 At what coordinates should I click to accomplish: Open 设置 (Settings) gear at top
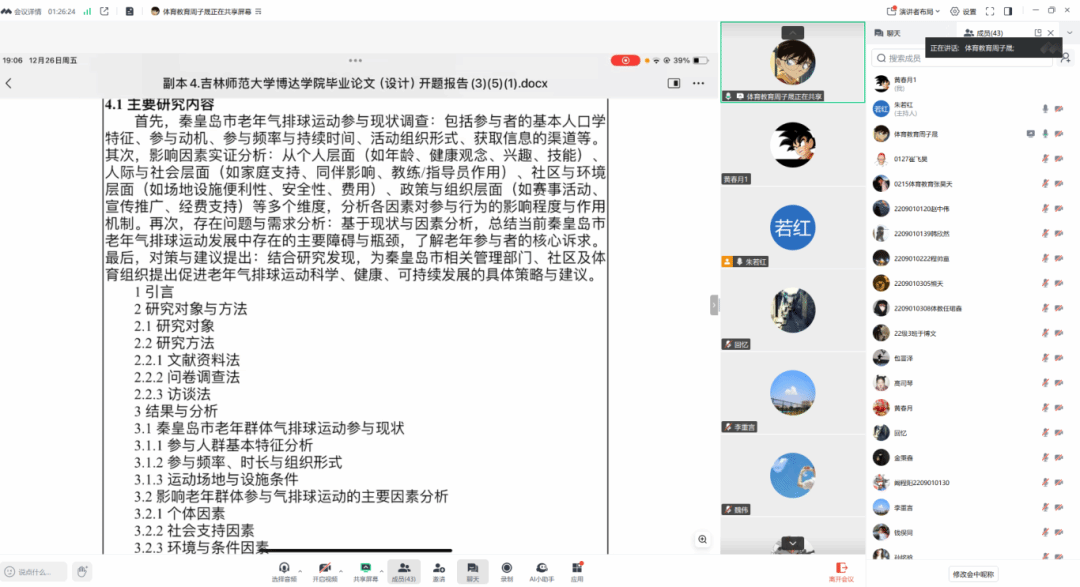pyautogui.click(x=963, y=11)
